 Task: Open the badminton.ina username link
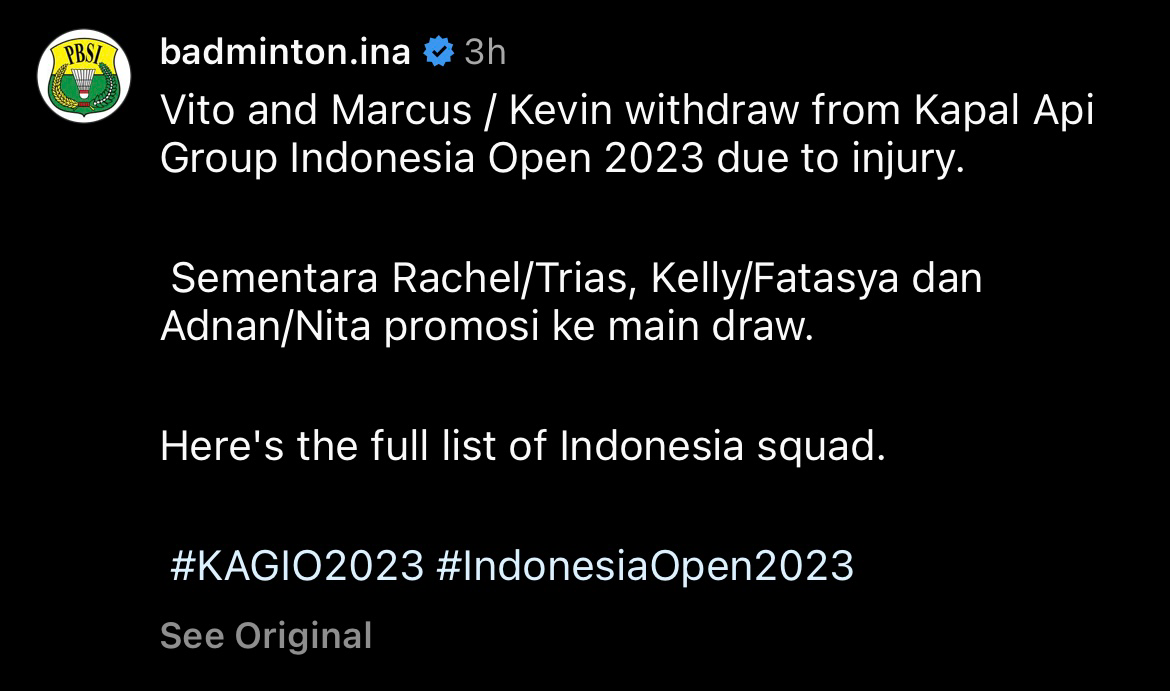pyautogui.click(x=285, y=52)
